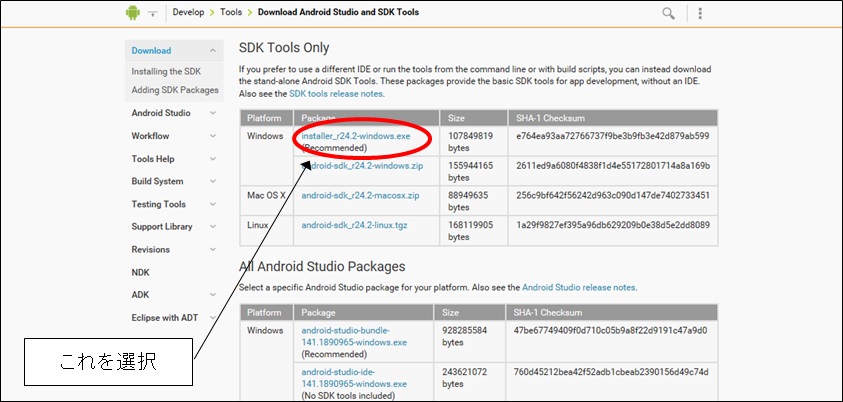Go to Tools breadcrumb link
Screen dimensions: 843x402
click(231, 12)
